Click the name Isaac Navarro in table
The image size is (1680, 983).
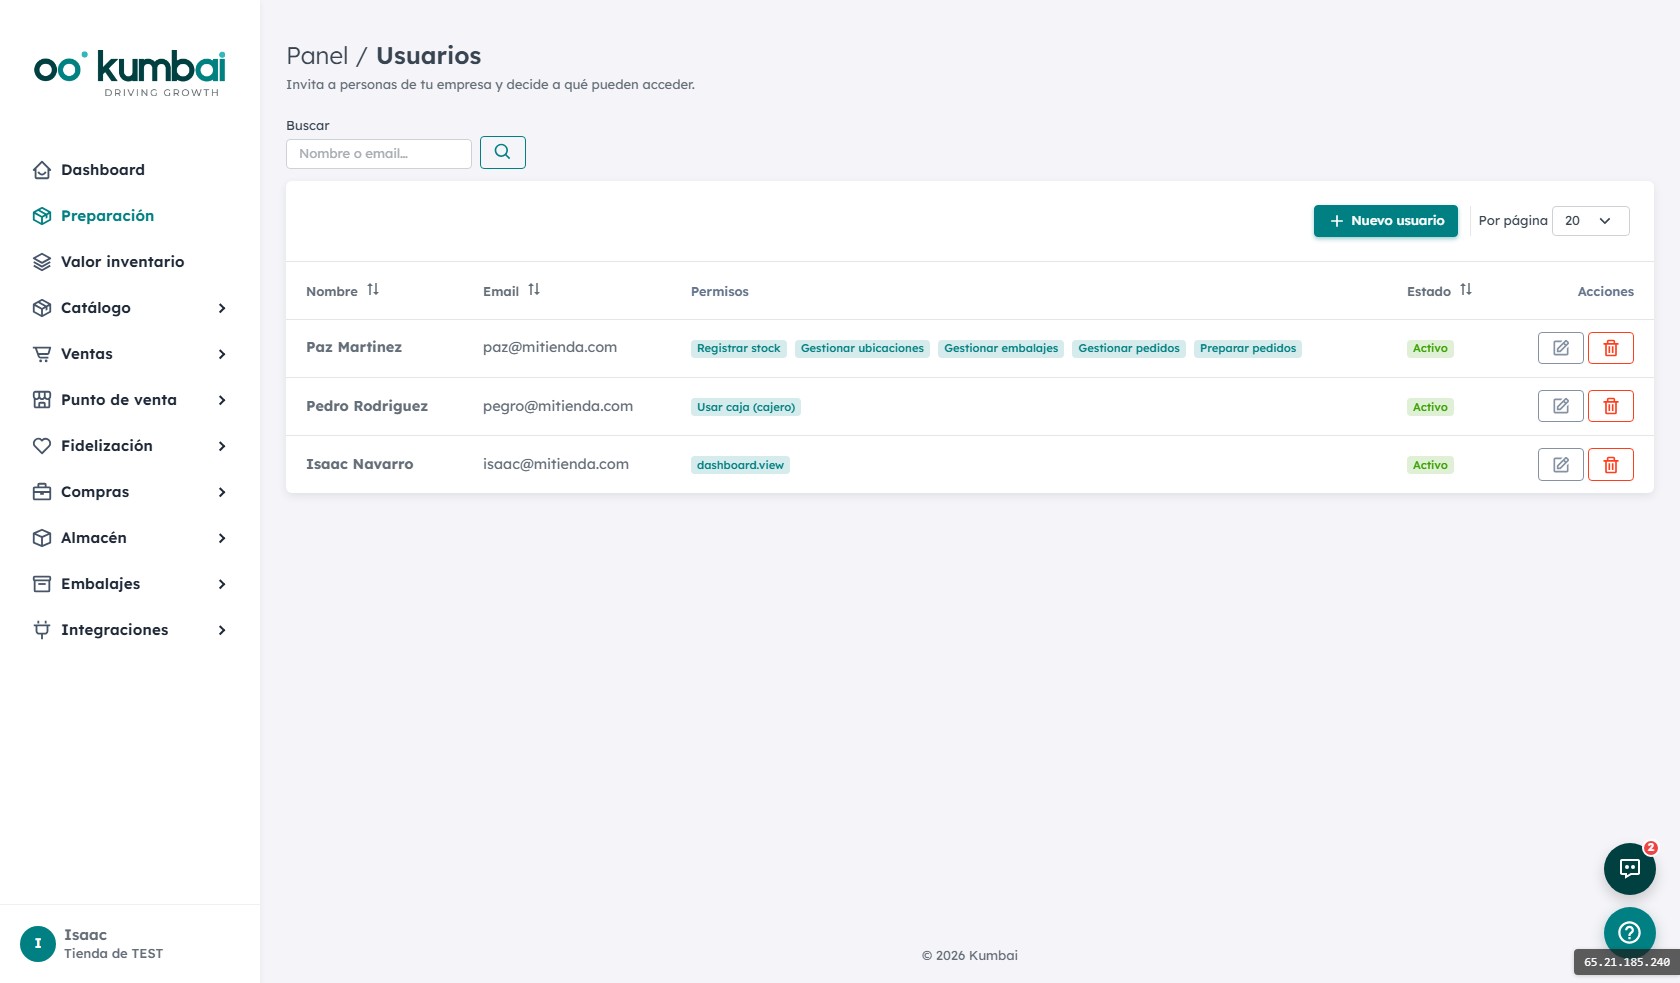pos(360,464)
